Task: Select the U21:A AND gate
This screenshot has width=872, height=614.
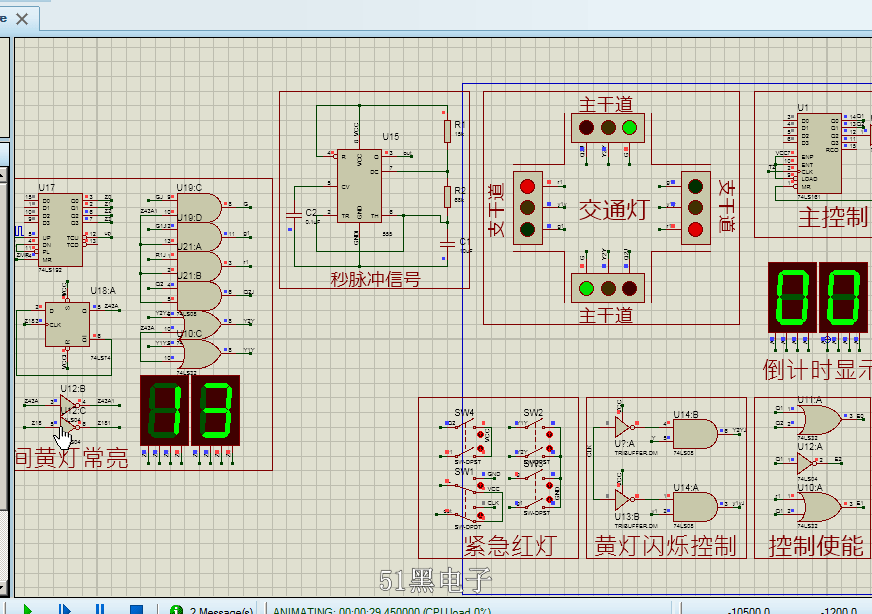Action: (x=199, y=266)
